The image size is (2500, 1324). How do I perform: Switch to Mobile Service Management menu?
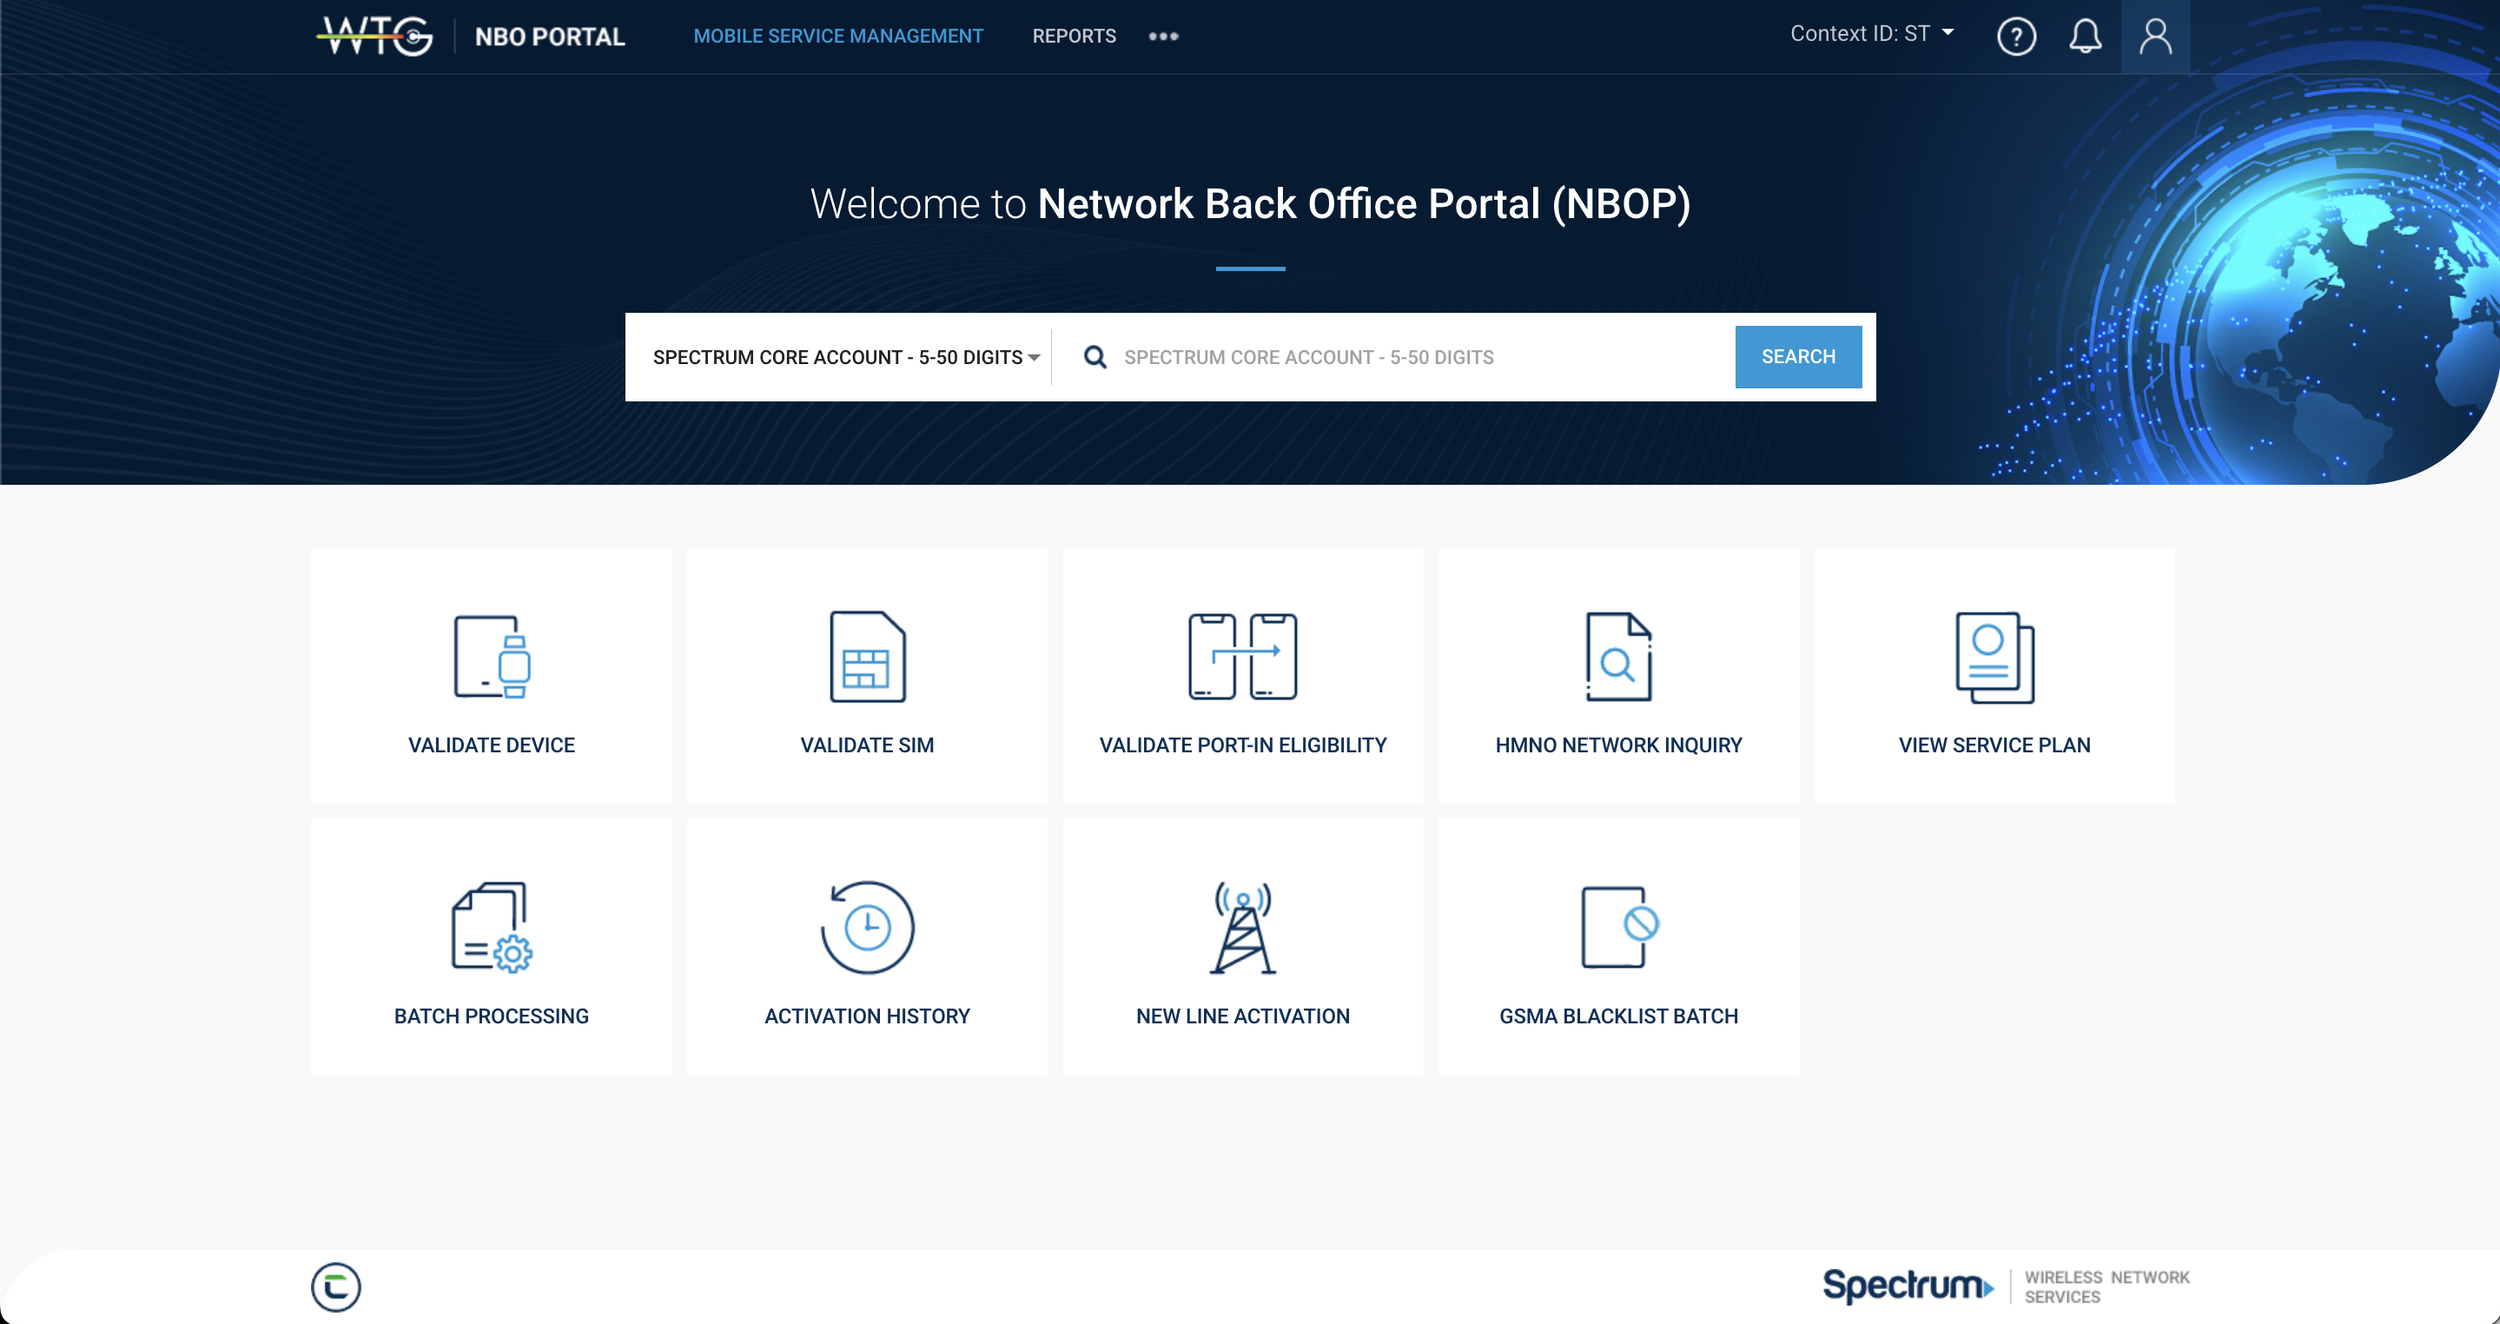(838, 37)
